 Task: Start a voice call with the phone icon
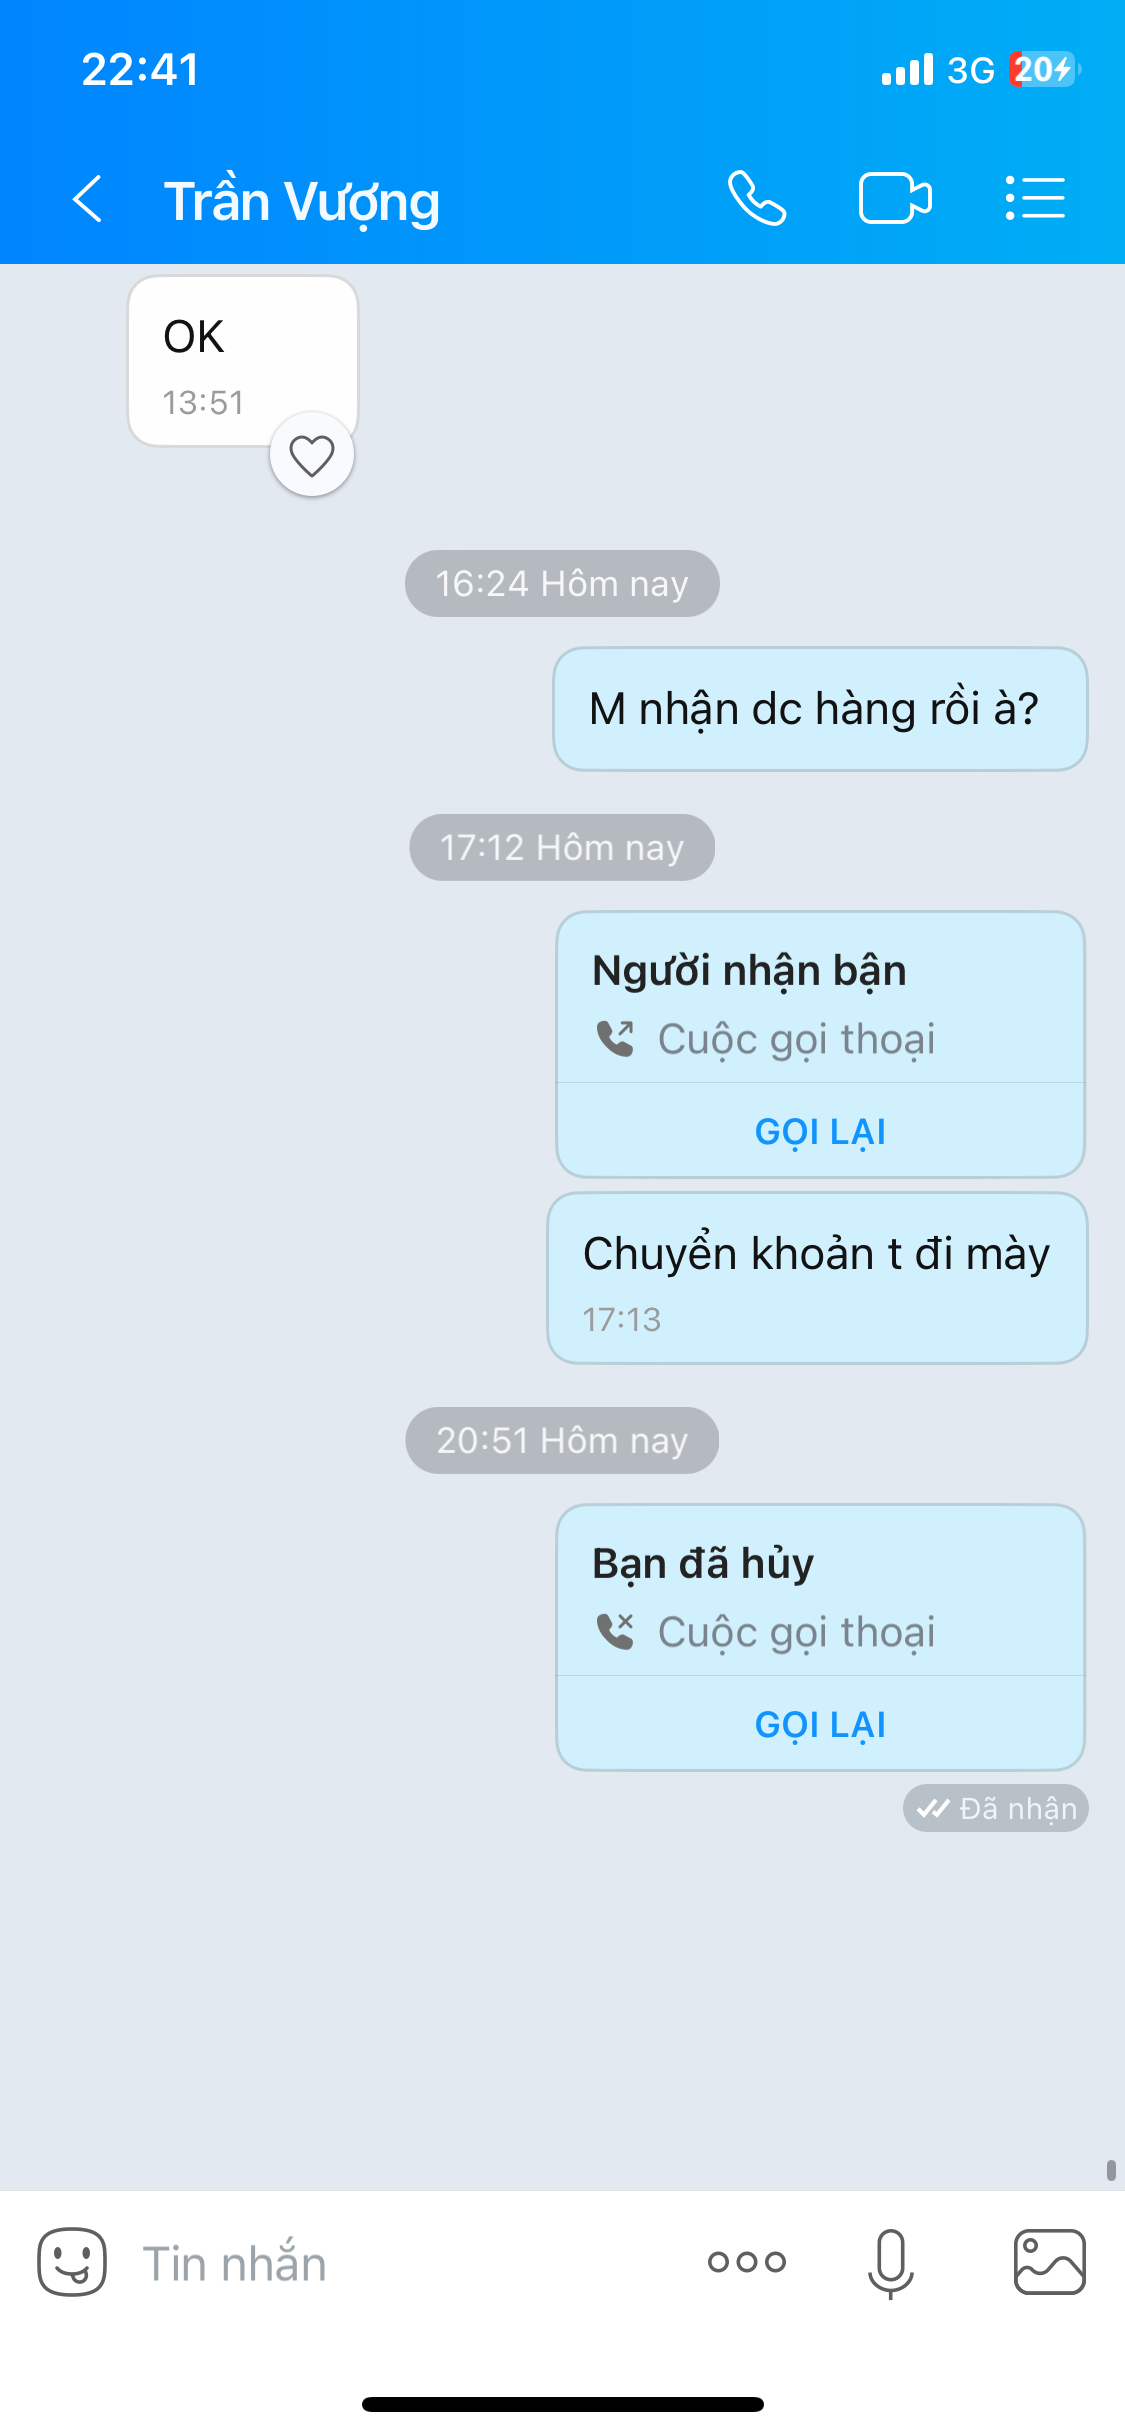coord(757,198)
